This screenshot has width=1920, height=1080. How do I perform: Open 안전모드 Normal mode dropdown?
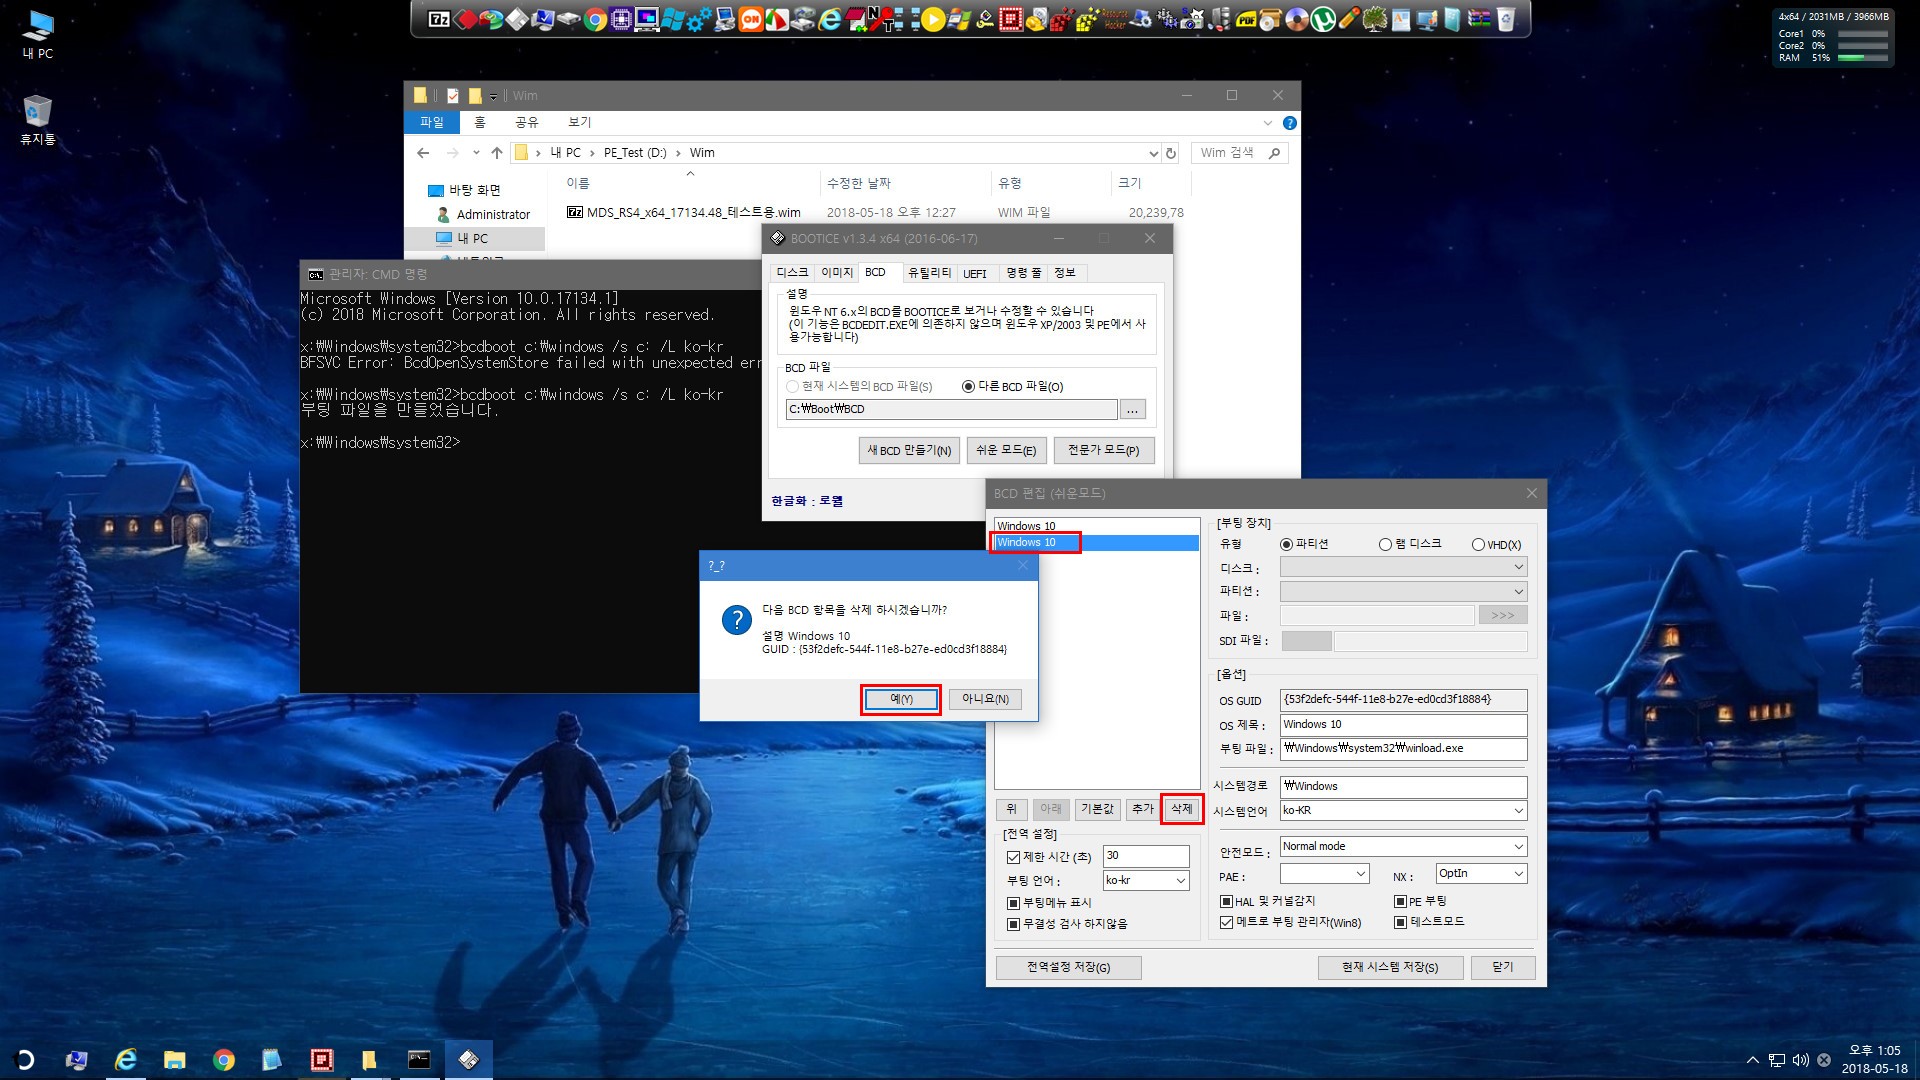[1403, 846]
